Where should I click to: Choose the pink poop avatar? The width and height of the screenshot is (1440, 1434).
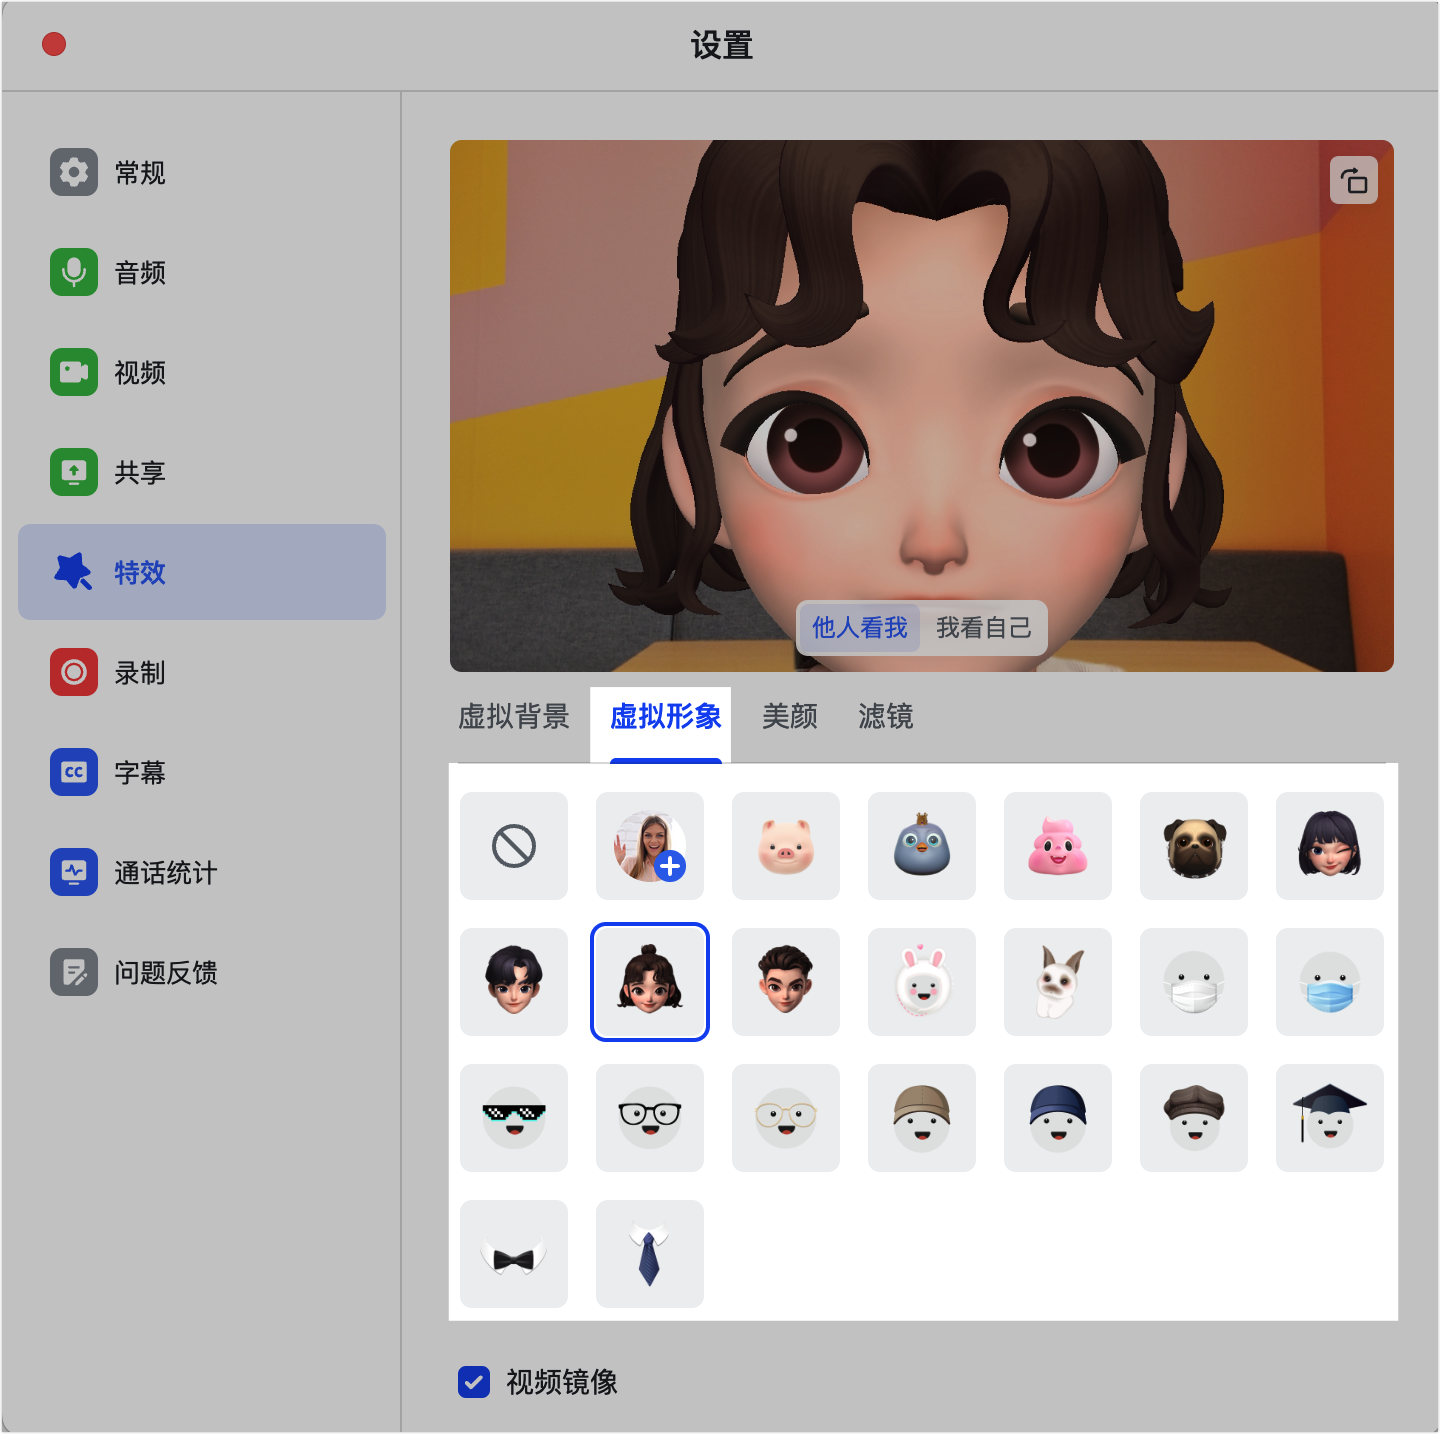coord(1058,846)
